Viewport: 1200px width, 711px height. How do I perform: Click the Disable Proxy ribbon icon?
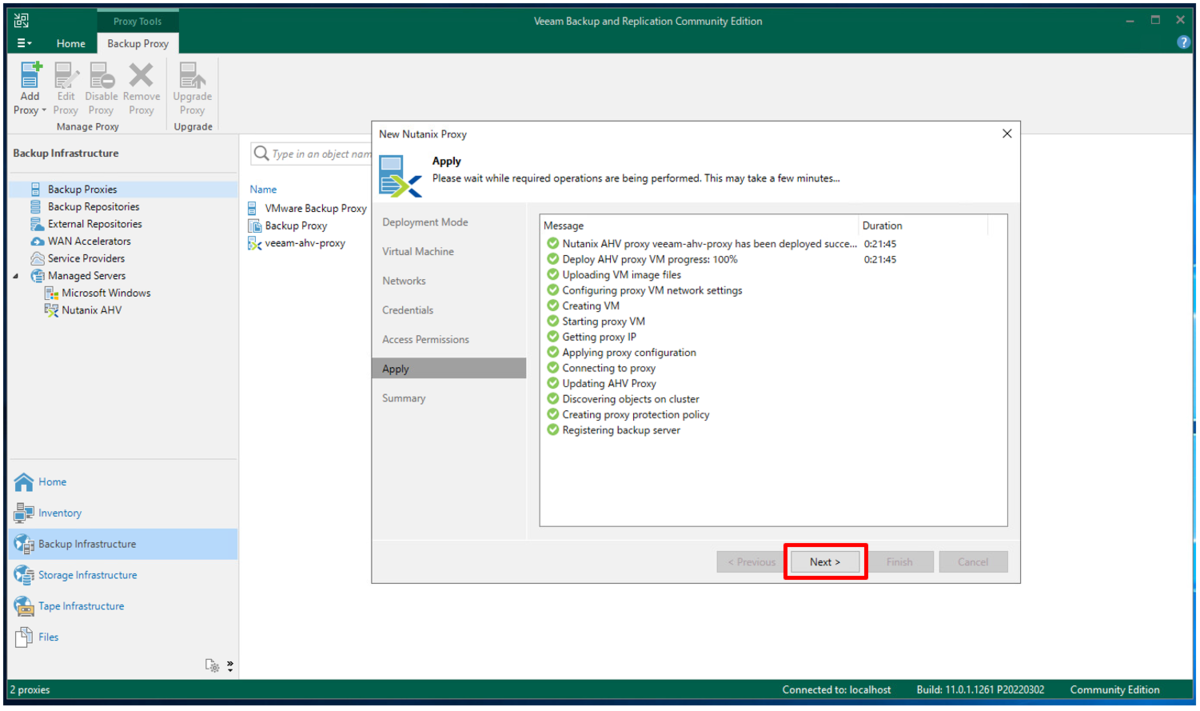tap(101, 75)
